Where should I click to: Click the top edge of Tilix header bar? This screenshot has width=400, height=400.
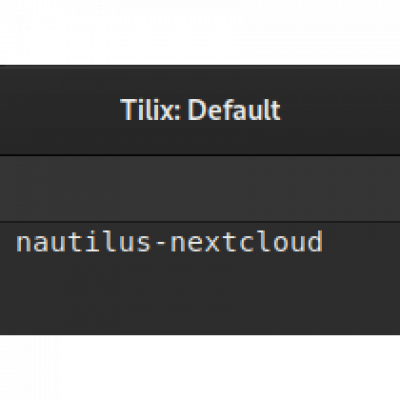click(x=200, y=66)
